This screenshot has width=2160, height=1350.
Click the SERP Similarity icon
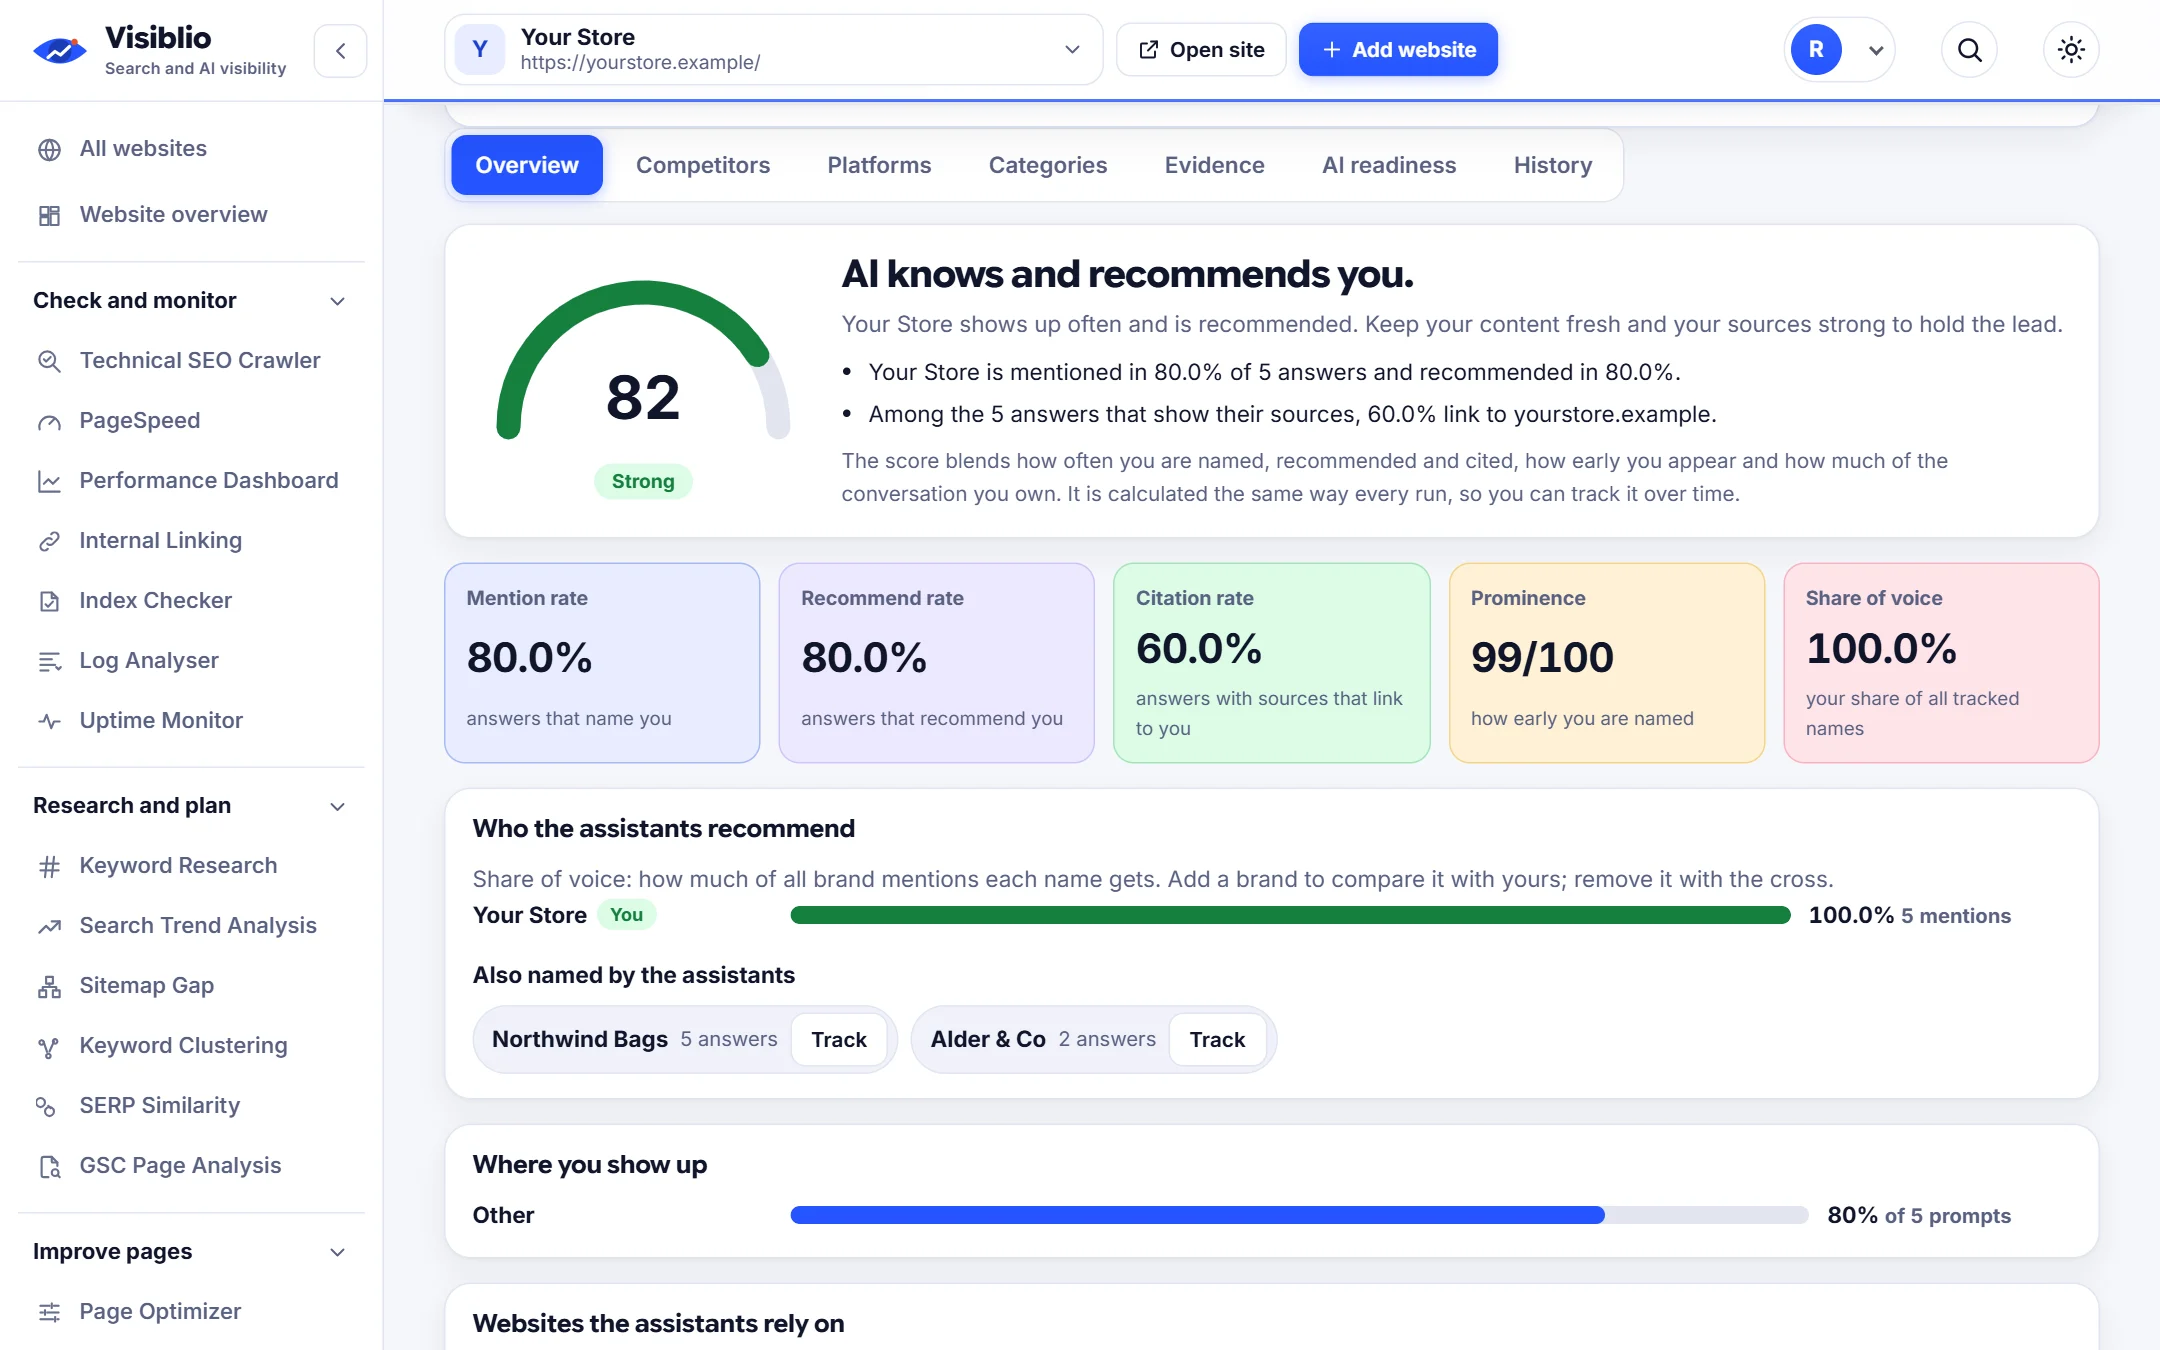(x=46, y=1106)
